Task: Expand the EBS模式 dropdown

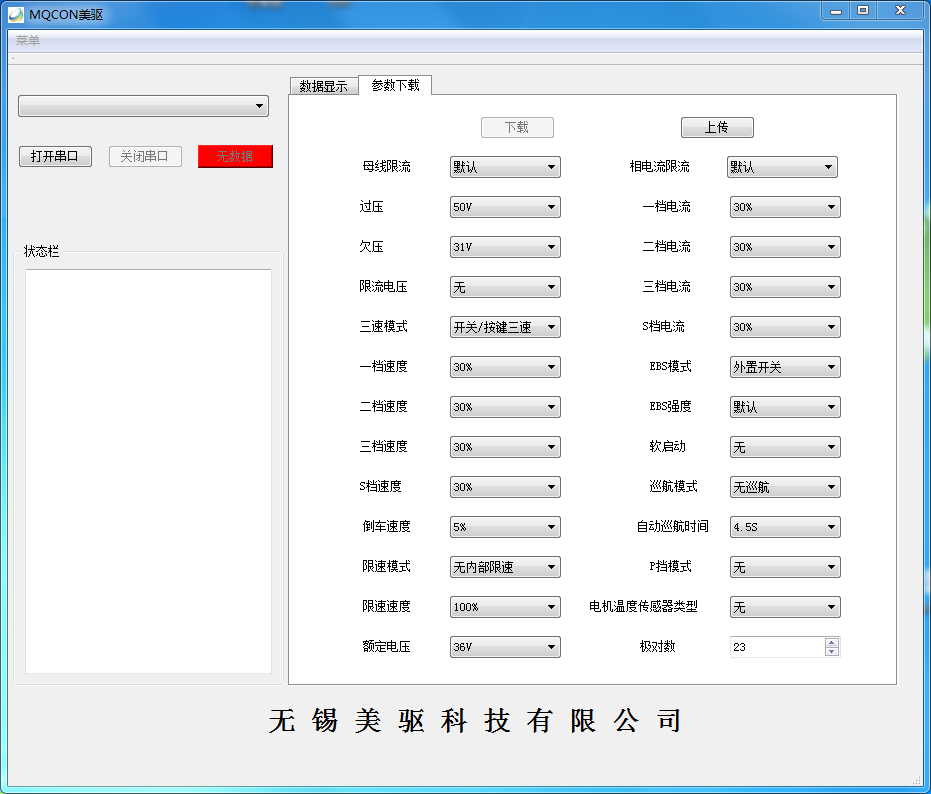Action: tap(784, 367)
